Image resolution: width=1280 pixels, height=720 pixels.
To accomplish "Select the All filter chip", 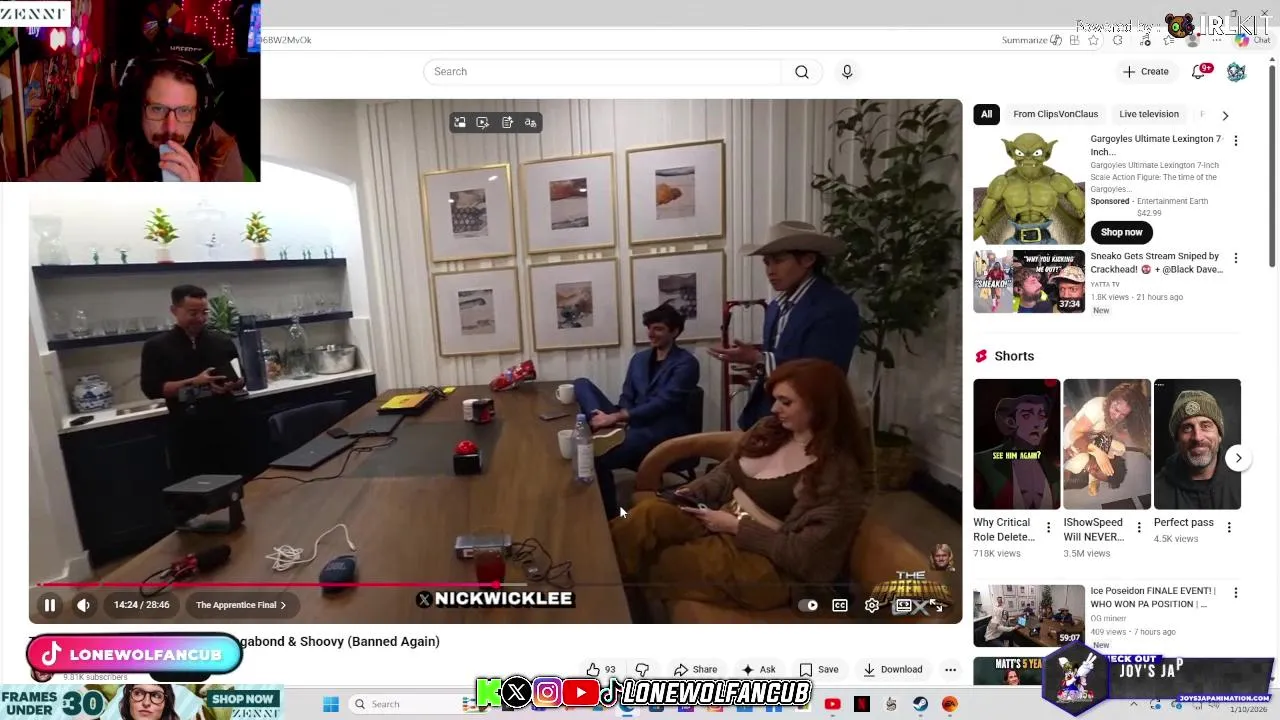I will 986,114.
